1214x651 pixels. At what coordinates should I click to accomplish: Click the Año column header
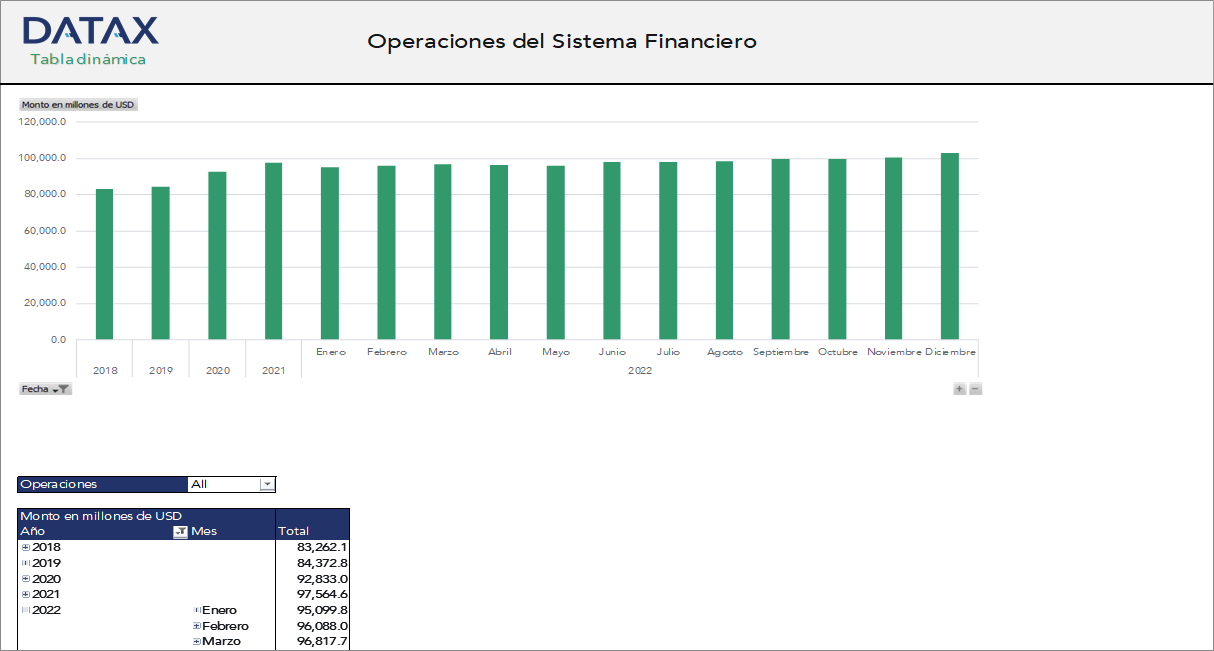point(31,531)
